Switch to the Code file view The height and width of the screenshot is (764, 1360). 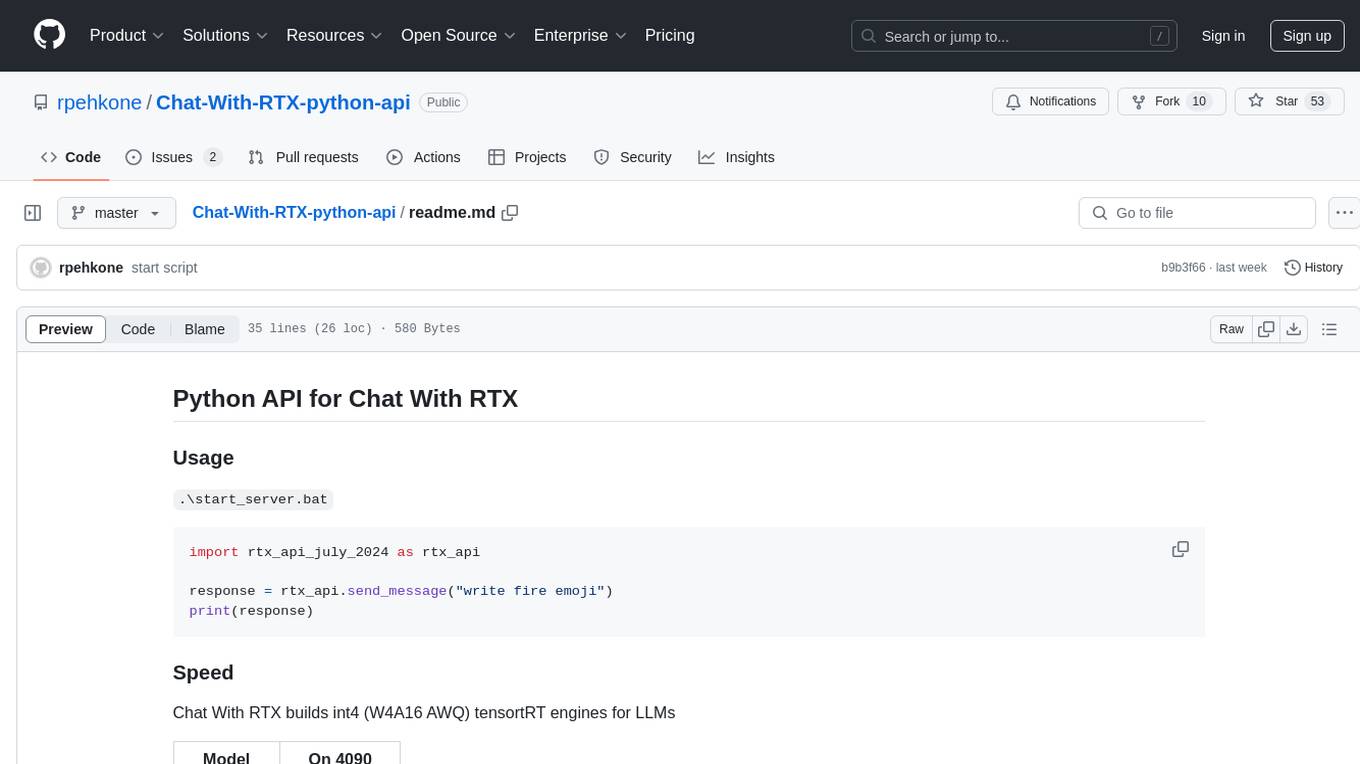(x=138, y=329)
